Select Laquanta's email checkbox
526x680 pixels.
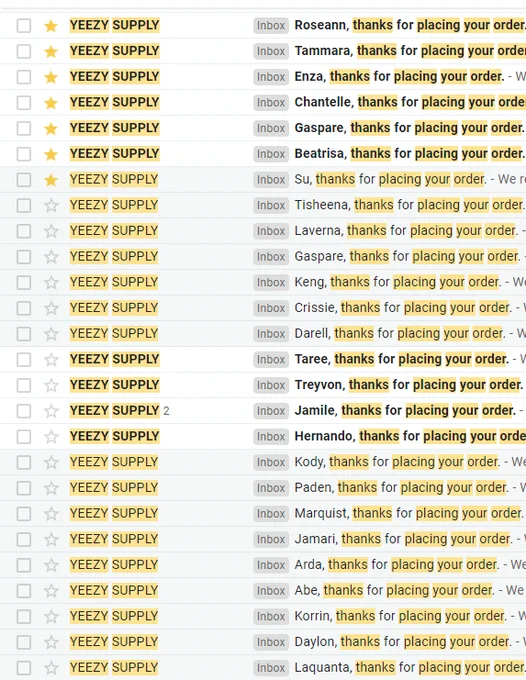point(24,668)
